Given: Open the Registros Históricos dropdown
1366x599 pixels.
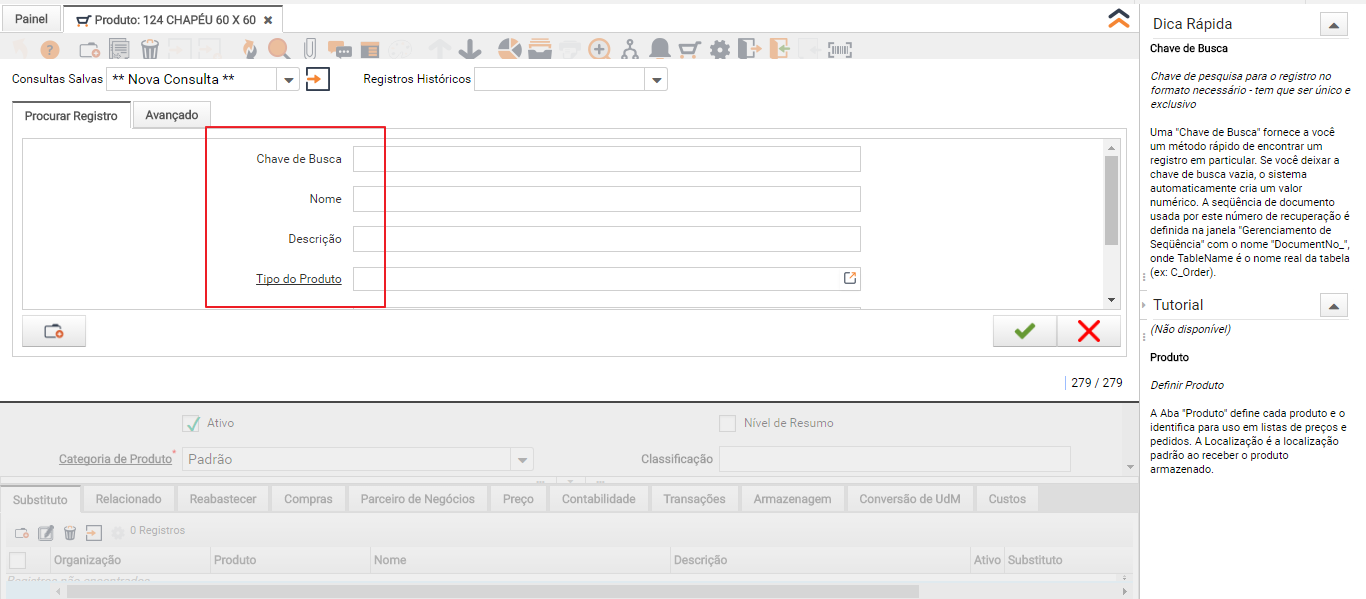Looking at the screenshot, I should tap(657, 79).
